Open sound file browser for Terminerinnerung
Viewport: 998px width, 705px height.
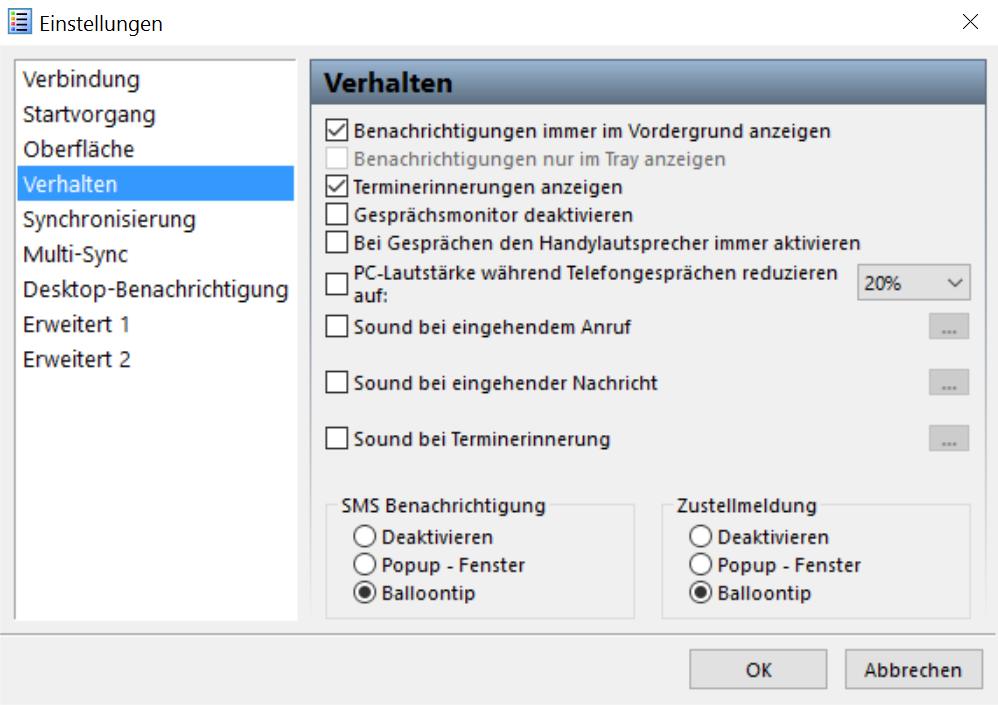pyautogui.click(x=948, y=438)
